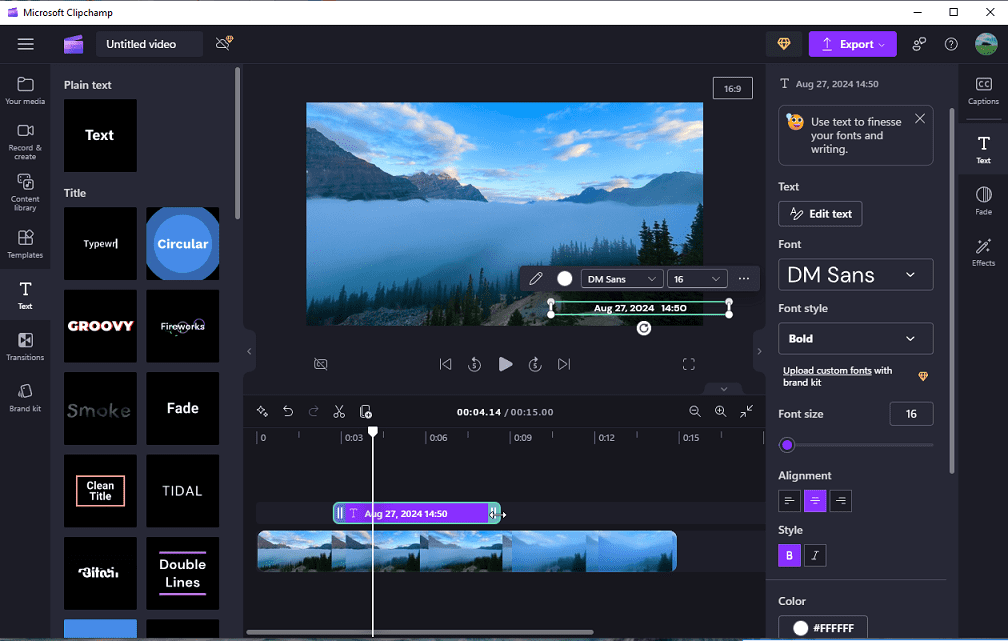Select the plain Text thumbnail
Image resolution: width=1008 pixels, height=641 pixels.
click(100, 135)
